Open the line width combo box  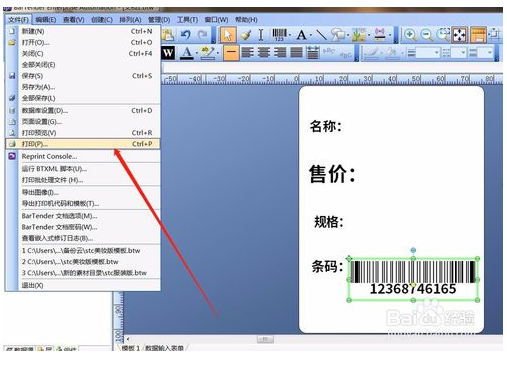(x=428, y=53)
